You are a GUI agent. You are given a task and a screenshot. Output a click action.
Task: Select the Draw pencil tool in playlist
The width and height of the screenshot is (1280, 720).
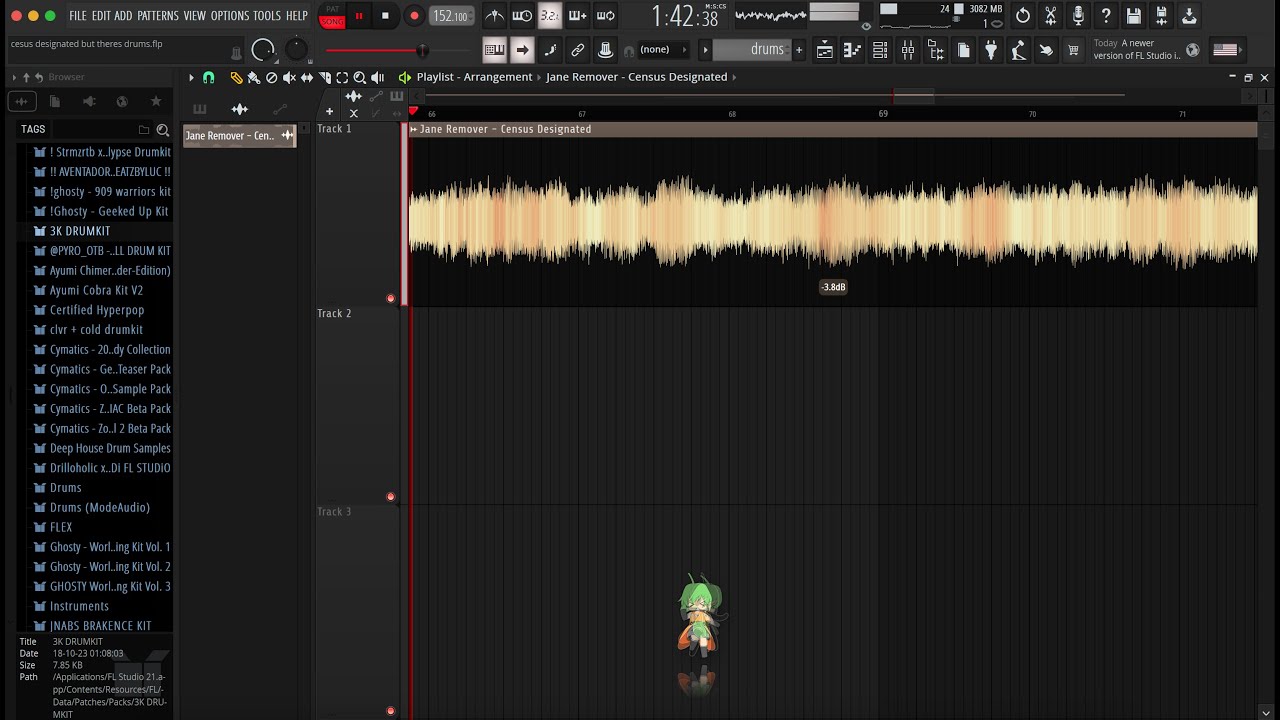[236, 77]
